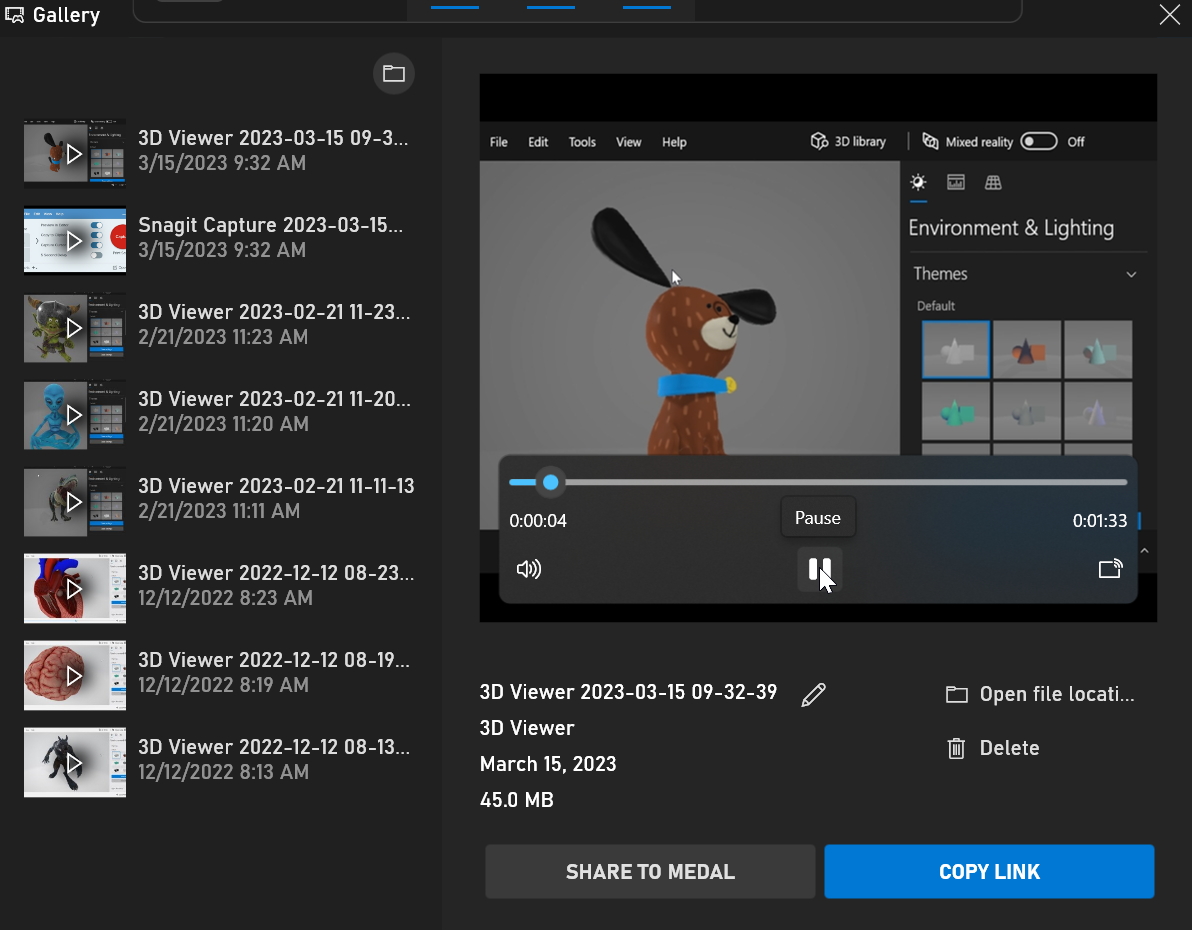The image size is (1192, 930).
Task: Switch to the leftmost tab at the top
Action: pos(455,8)
